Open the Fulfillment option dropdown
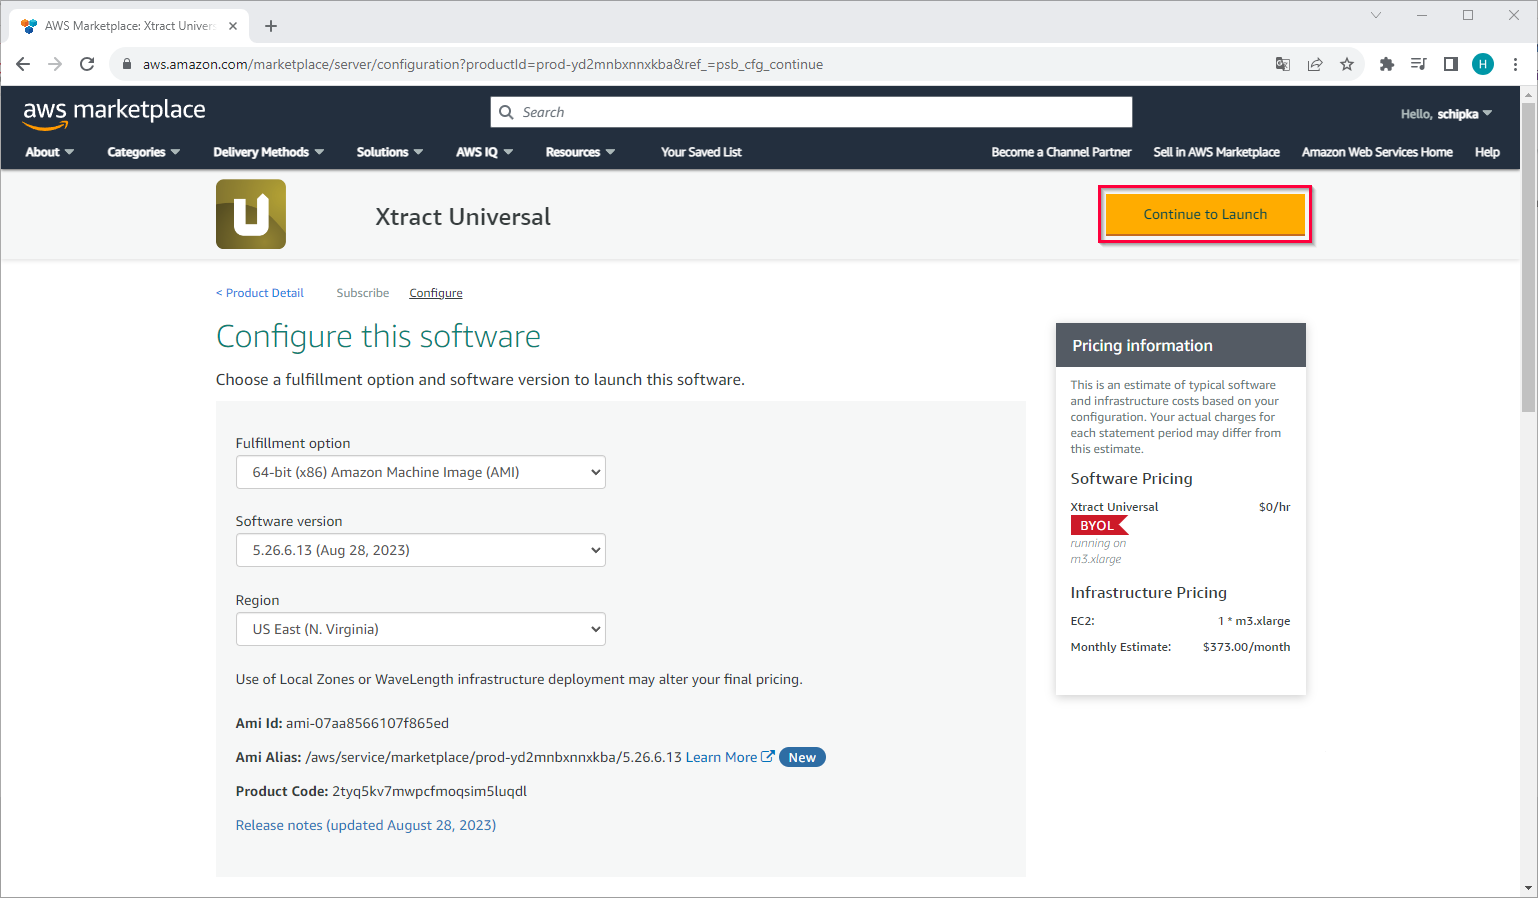1538x898 pixels. (x=421, y=472)
